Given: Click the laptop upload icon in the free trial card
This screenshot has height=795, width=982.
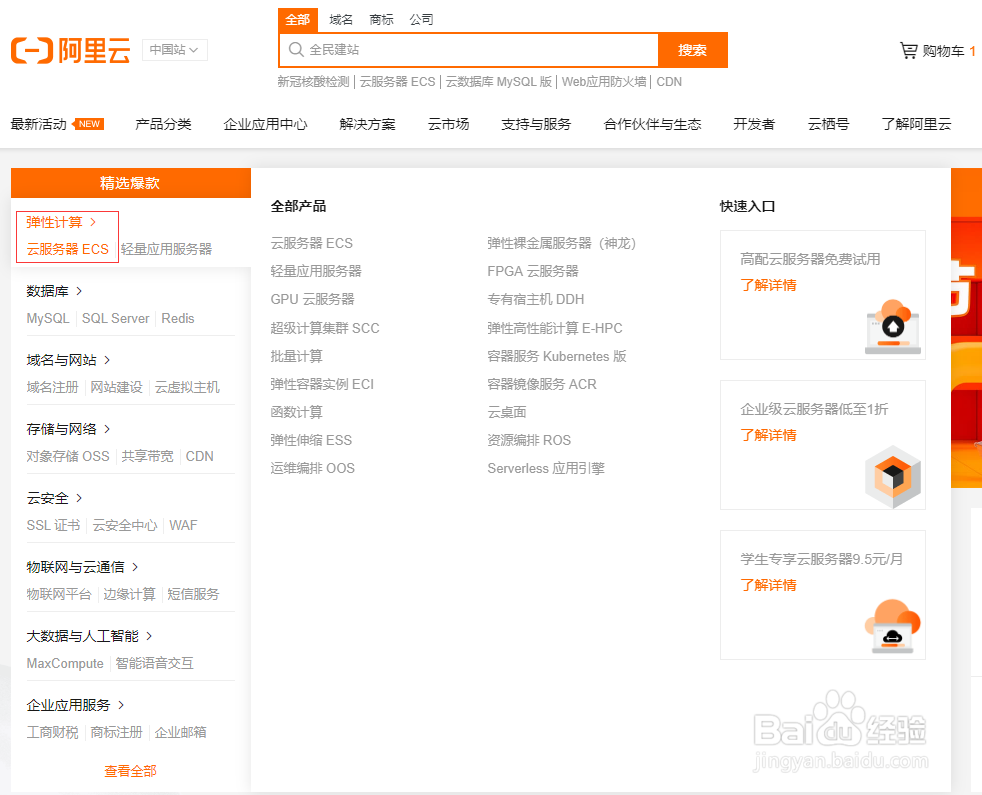Looking at the screenshot, I should pyautogui.click(x=893, y=327).
